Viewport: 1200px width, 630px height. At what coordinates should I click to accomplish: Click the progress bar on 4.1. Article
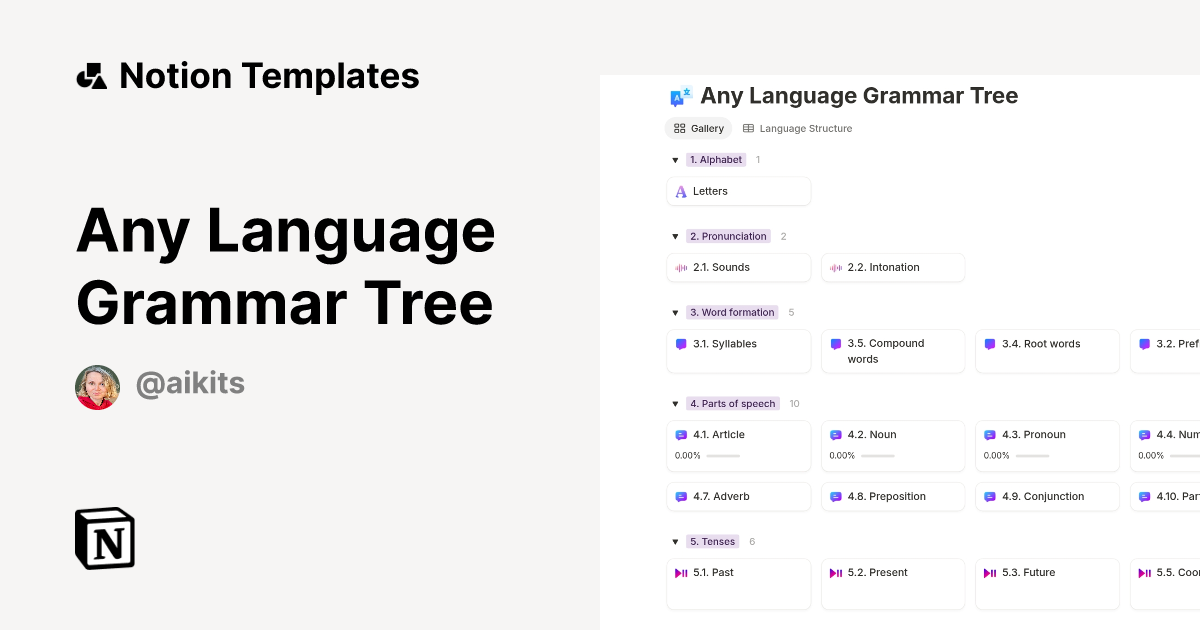coord(722,455)
